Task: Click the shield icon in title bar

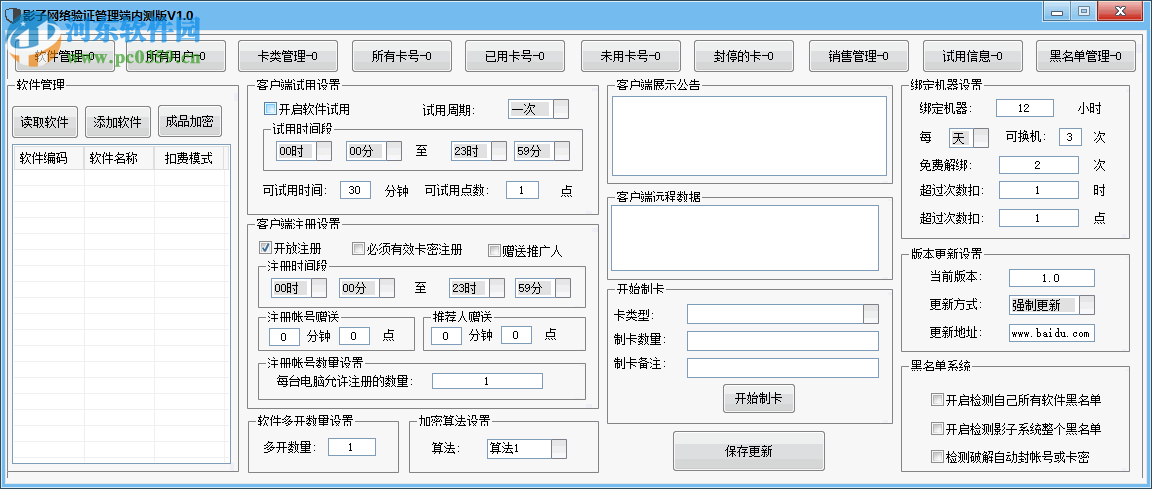Action: tap(11, 15)
